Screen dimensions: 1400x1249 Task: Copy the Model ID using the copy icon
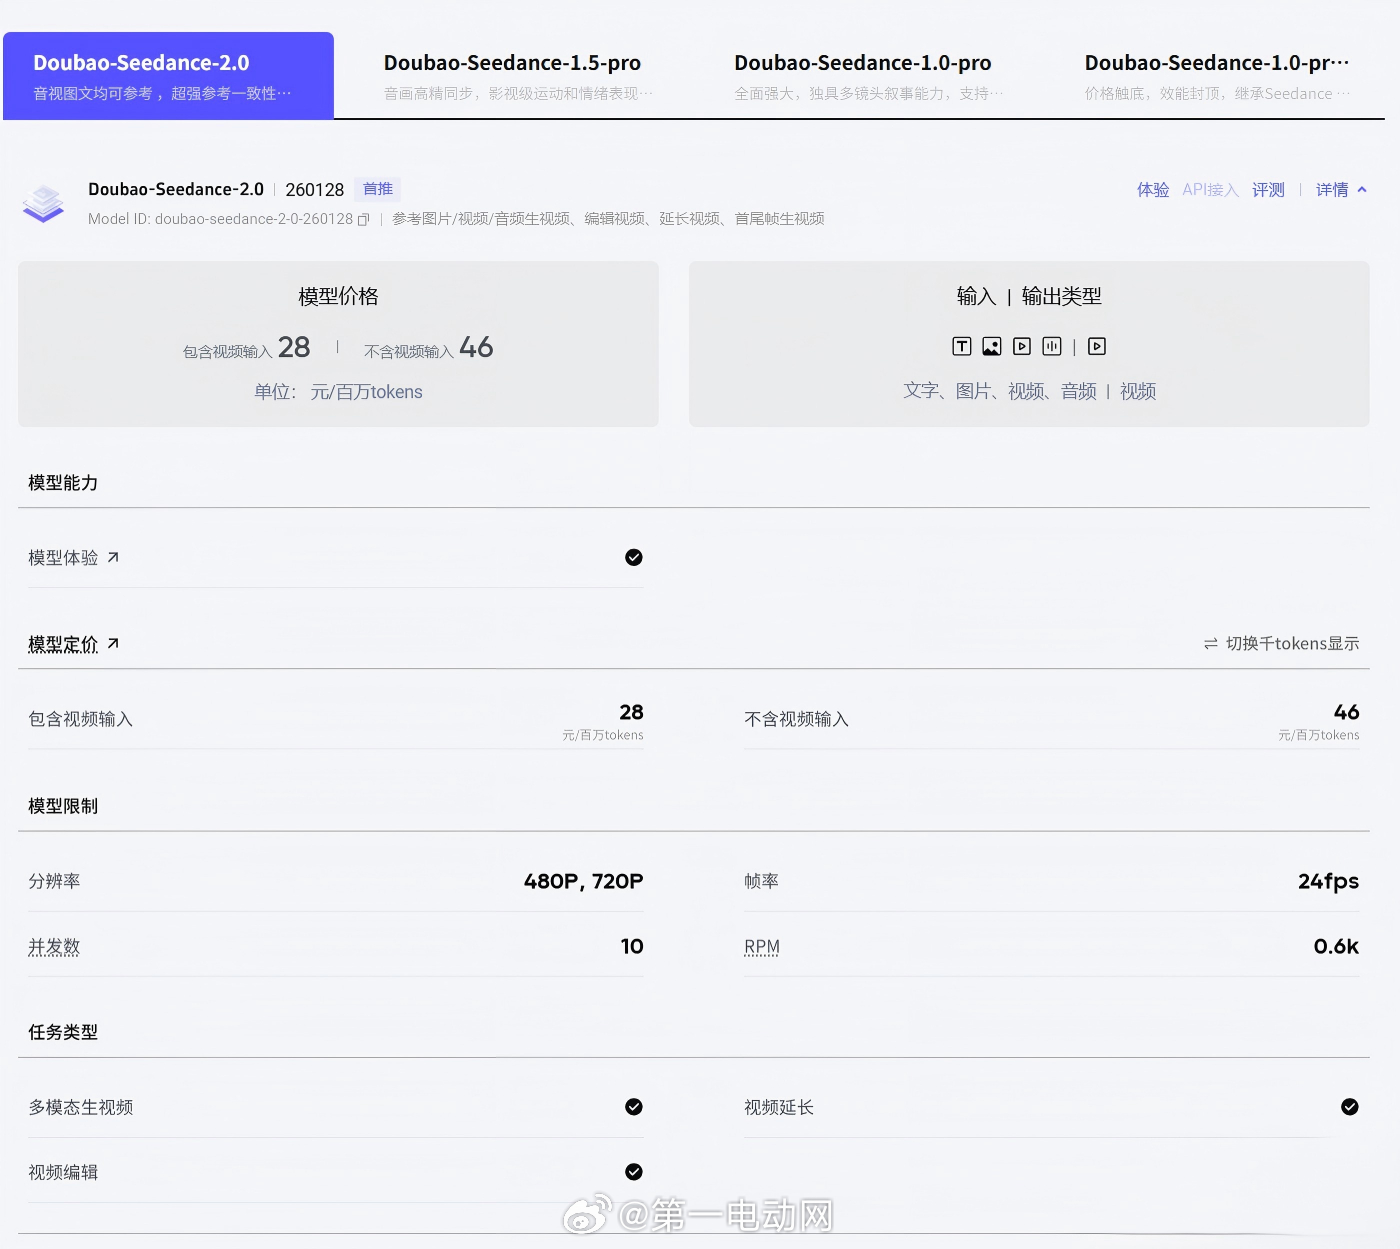(x=362, y=218)
